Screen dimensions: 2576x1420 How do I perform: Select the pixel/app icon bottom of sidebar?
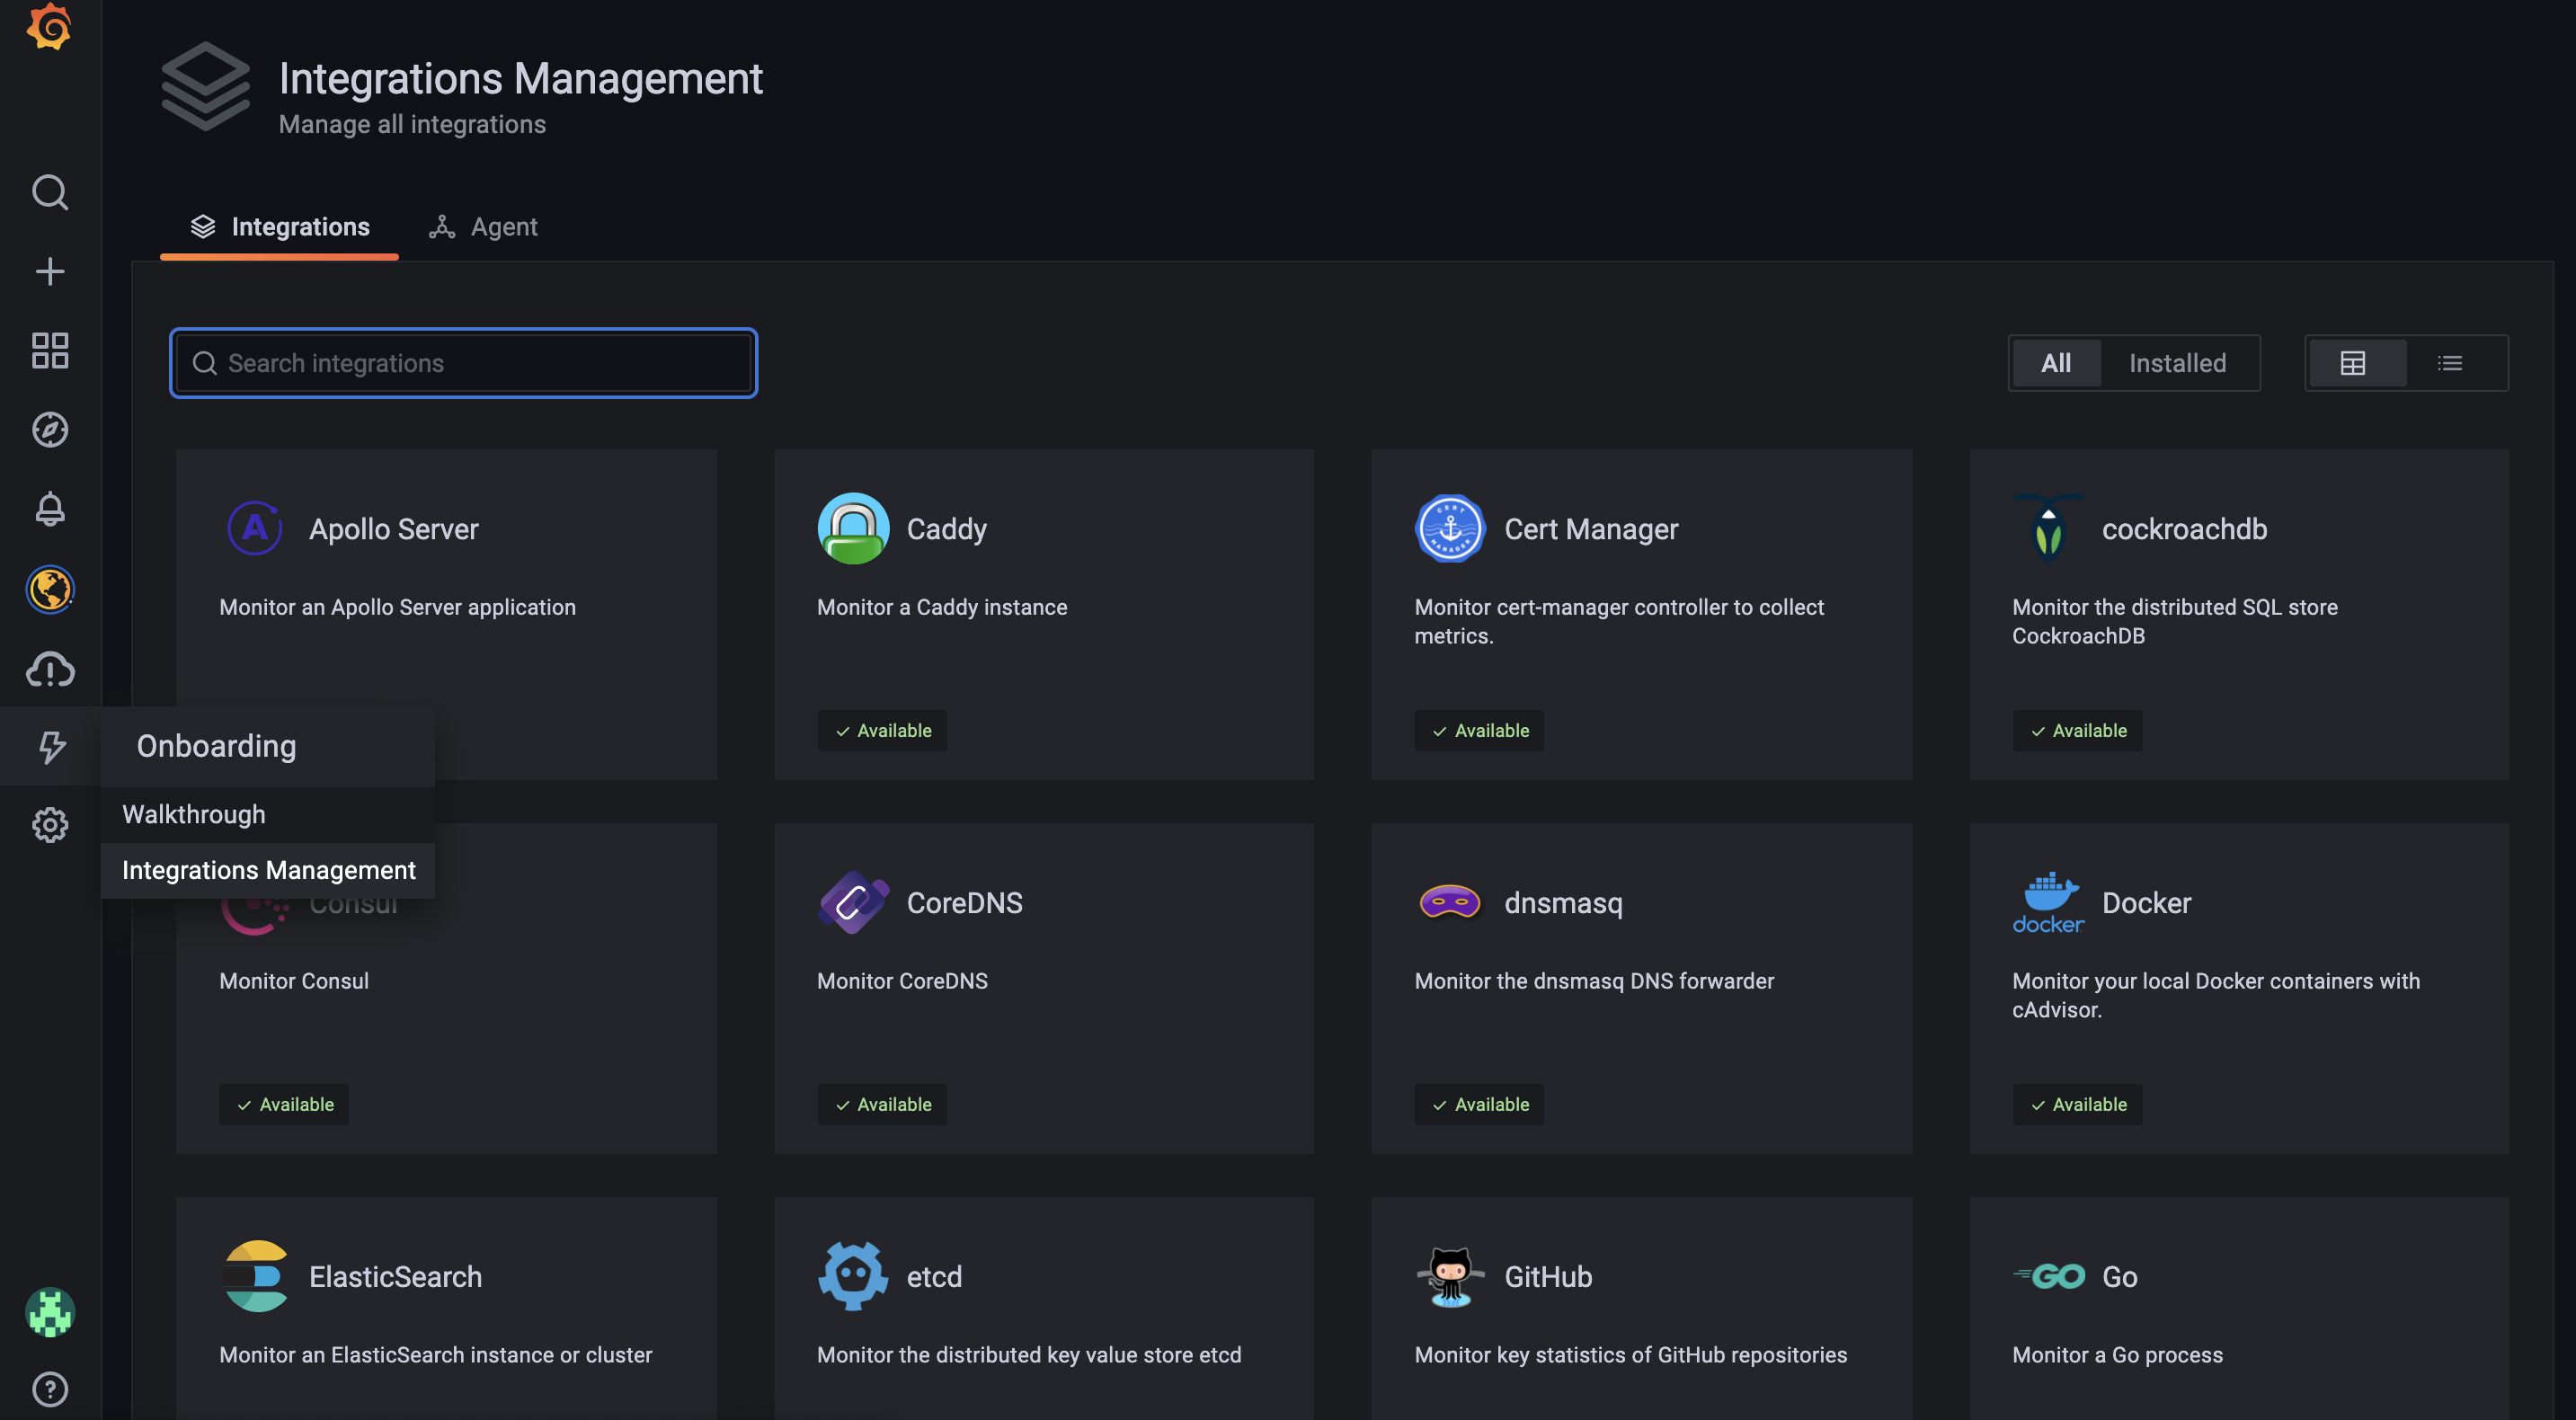pyautogui.click(x=49, y=1311)
